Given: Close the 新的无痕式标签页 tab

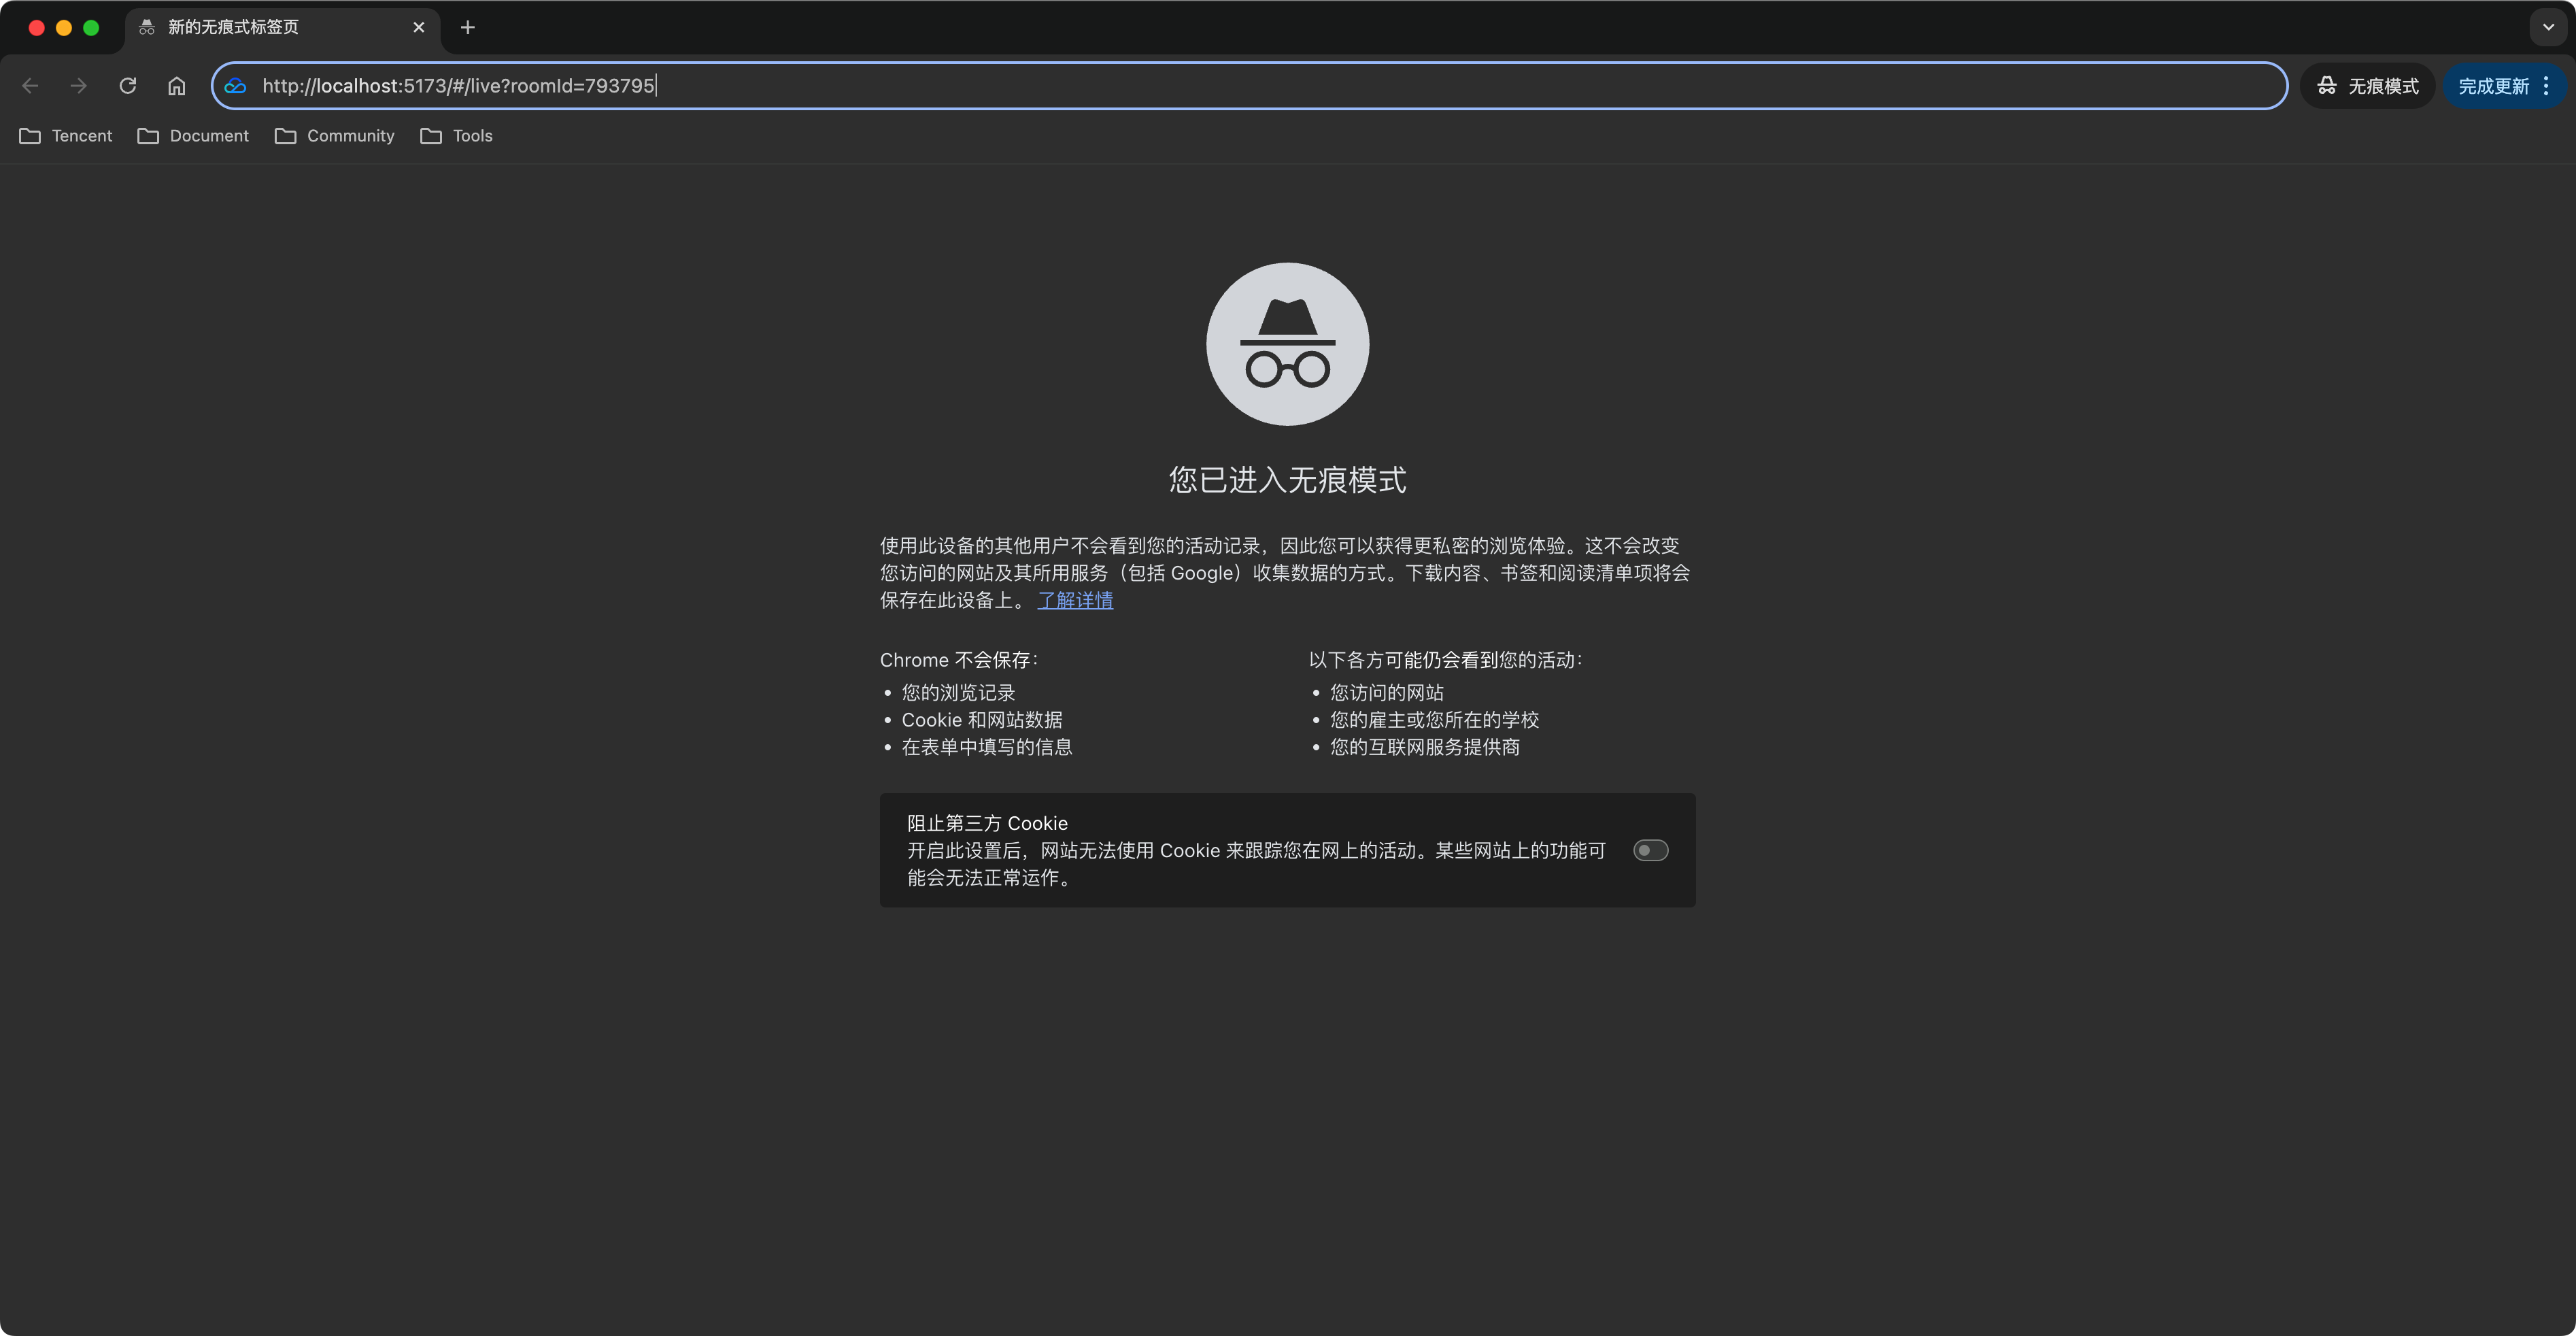Looking at the screenshot, I should pos(419,28).
